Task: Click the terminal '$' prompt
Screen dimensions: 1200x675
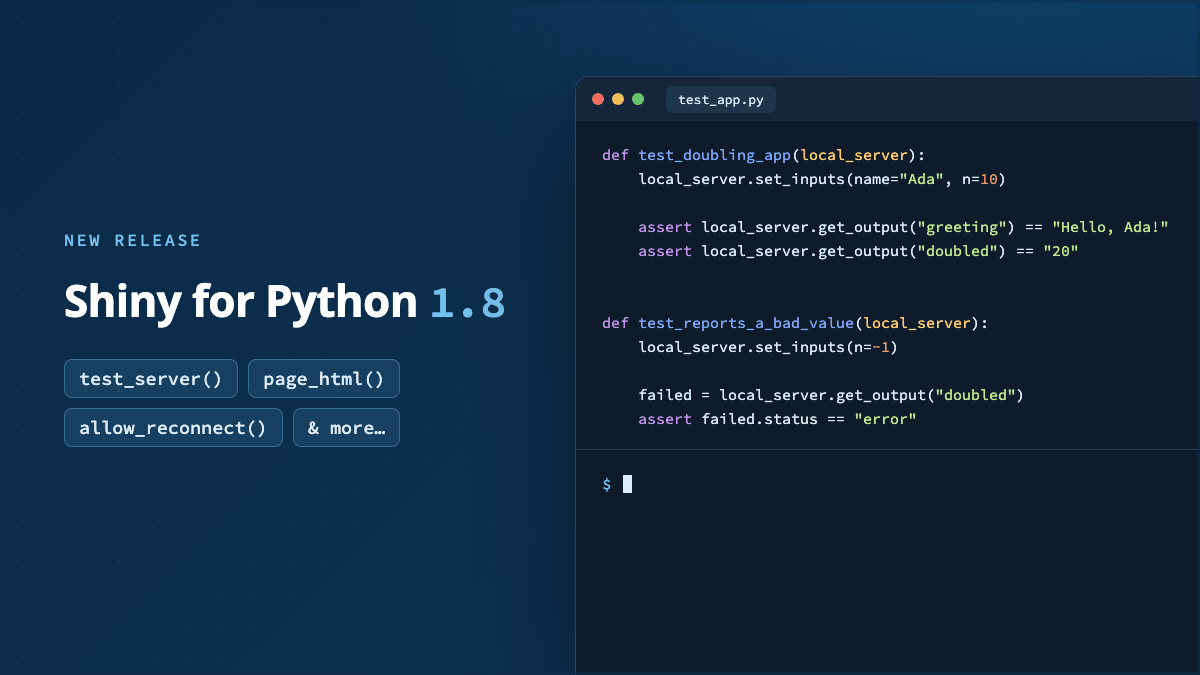Action: [606, 484]
